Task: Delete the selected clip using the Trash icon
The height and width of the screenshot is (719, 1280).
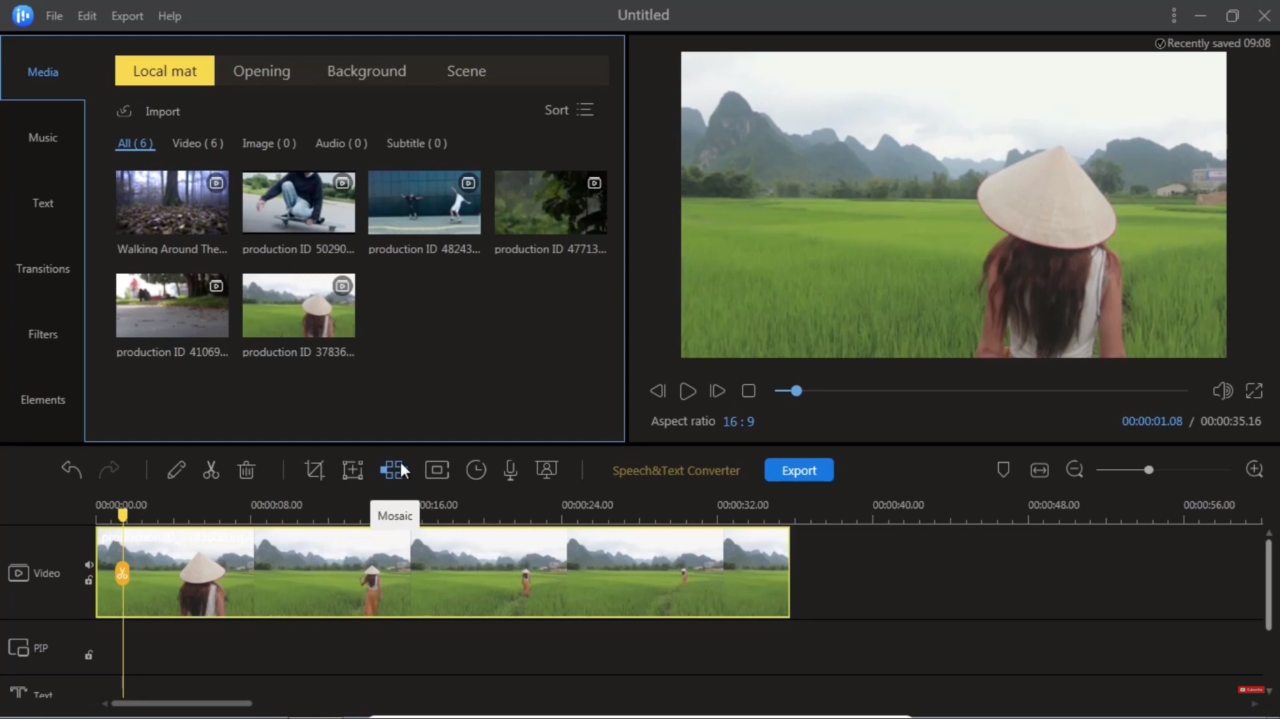Action: coord(246,470)
